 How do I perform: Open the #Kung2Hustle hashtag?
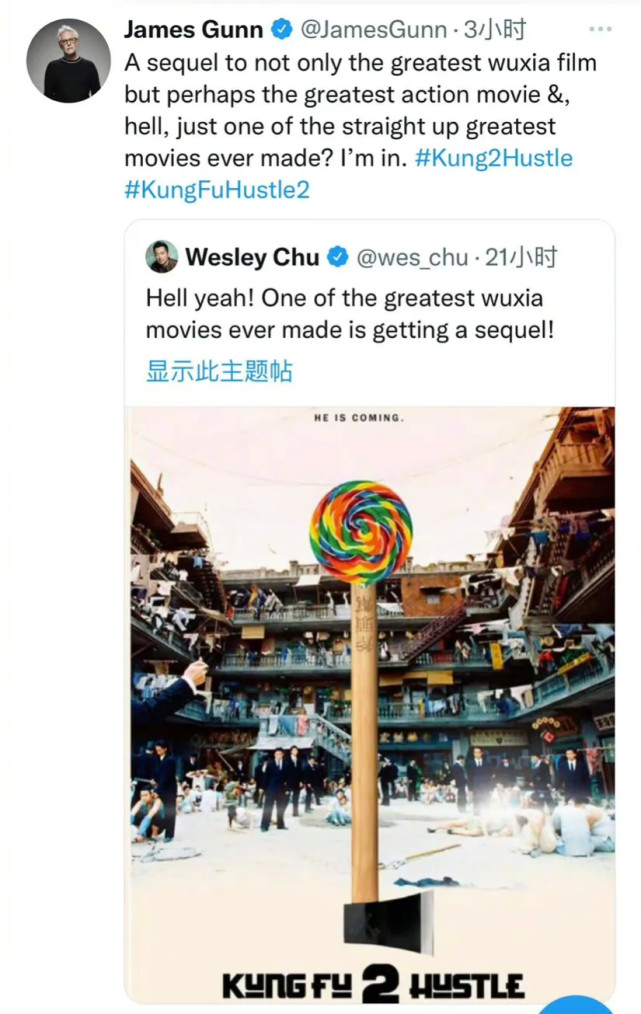(x=494, y=158)
